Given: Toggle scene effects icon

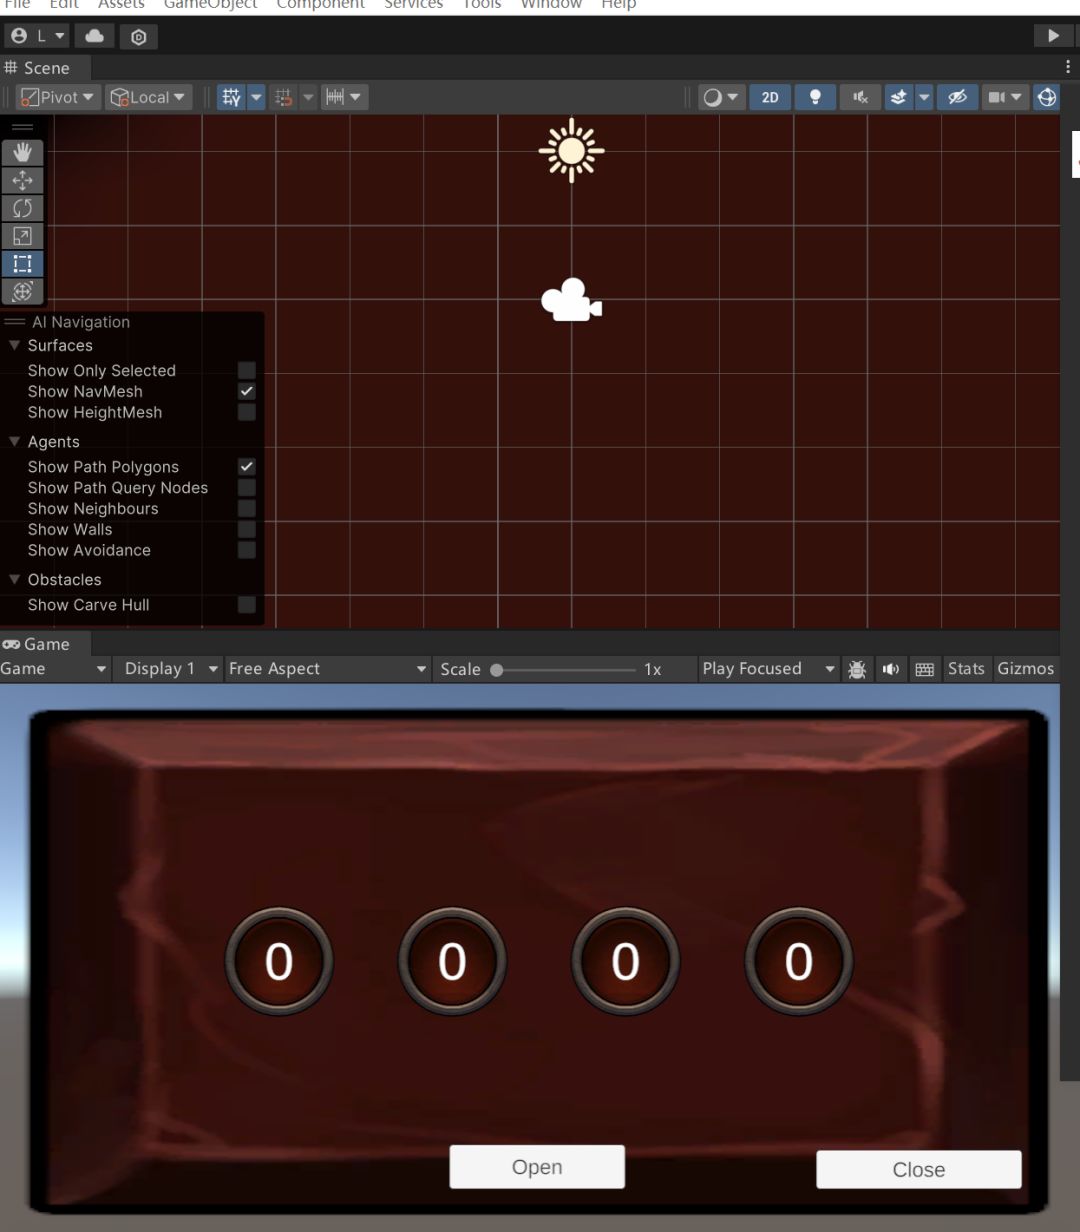Looking at the screenshot, I should 898,97.
